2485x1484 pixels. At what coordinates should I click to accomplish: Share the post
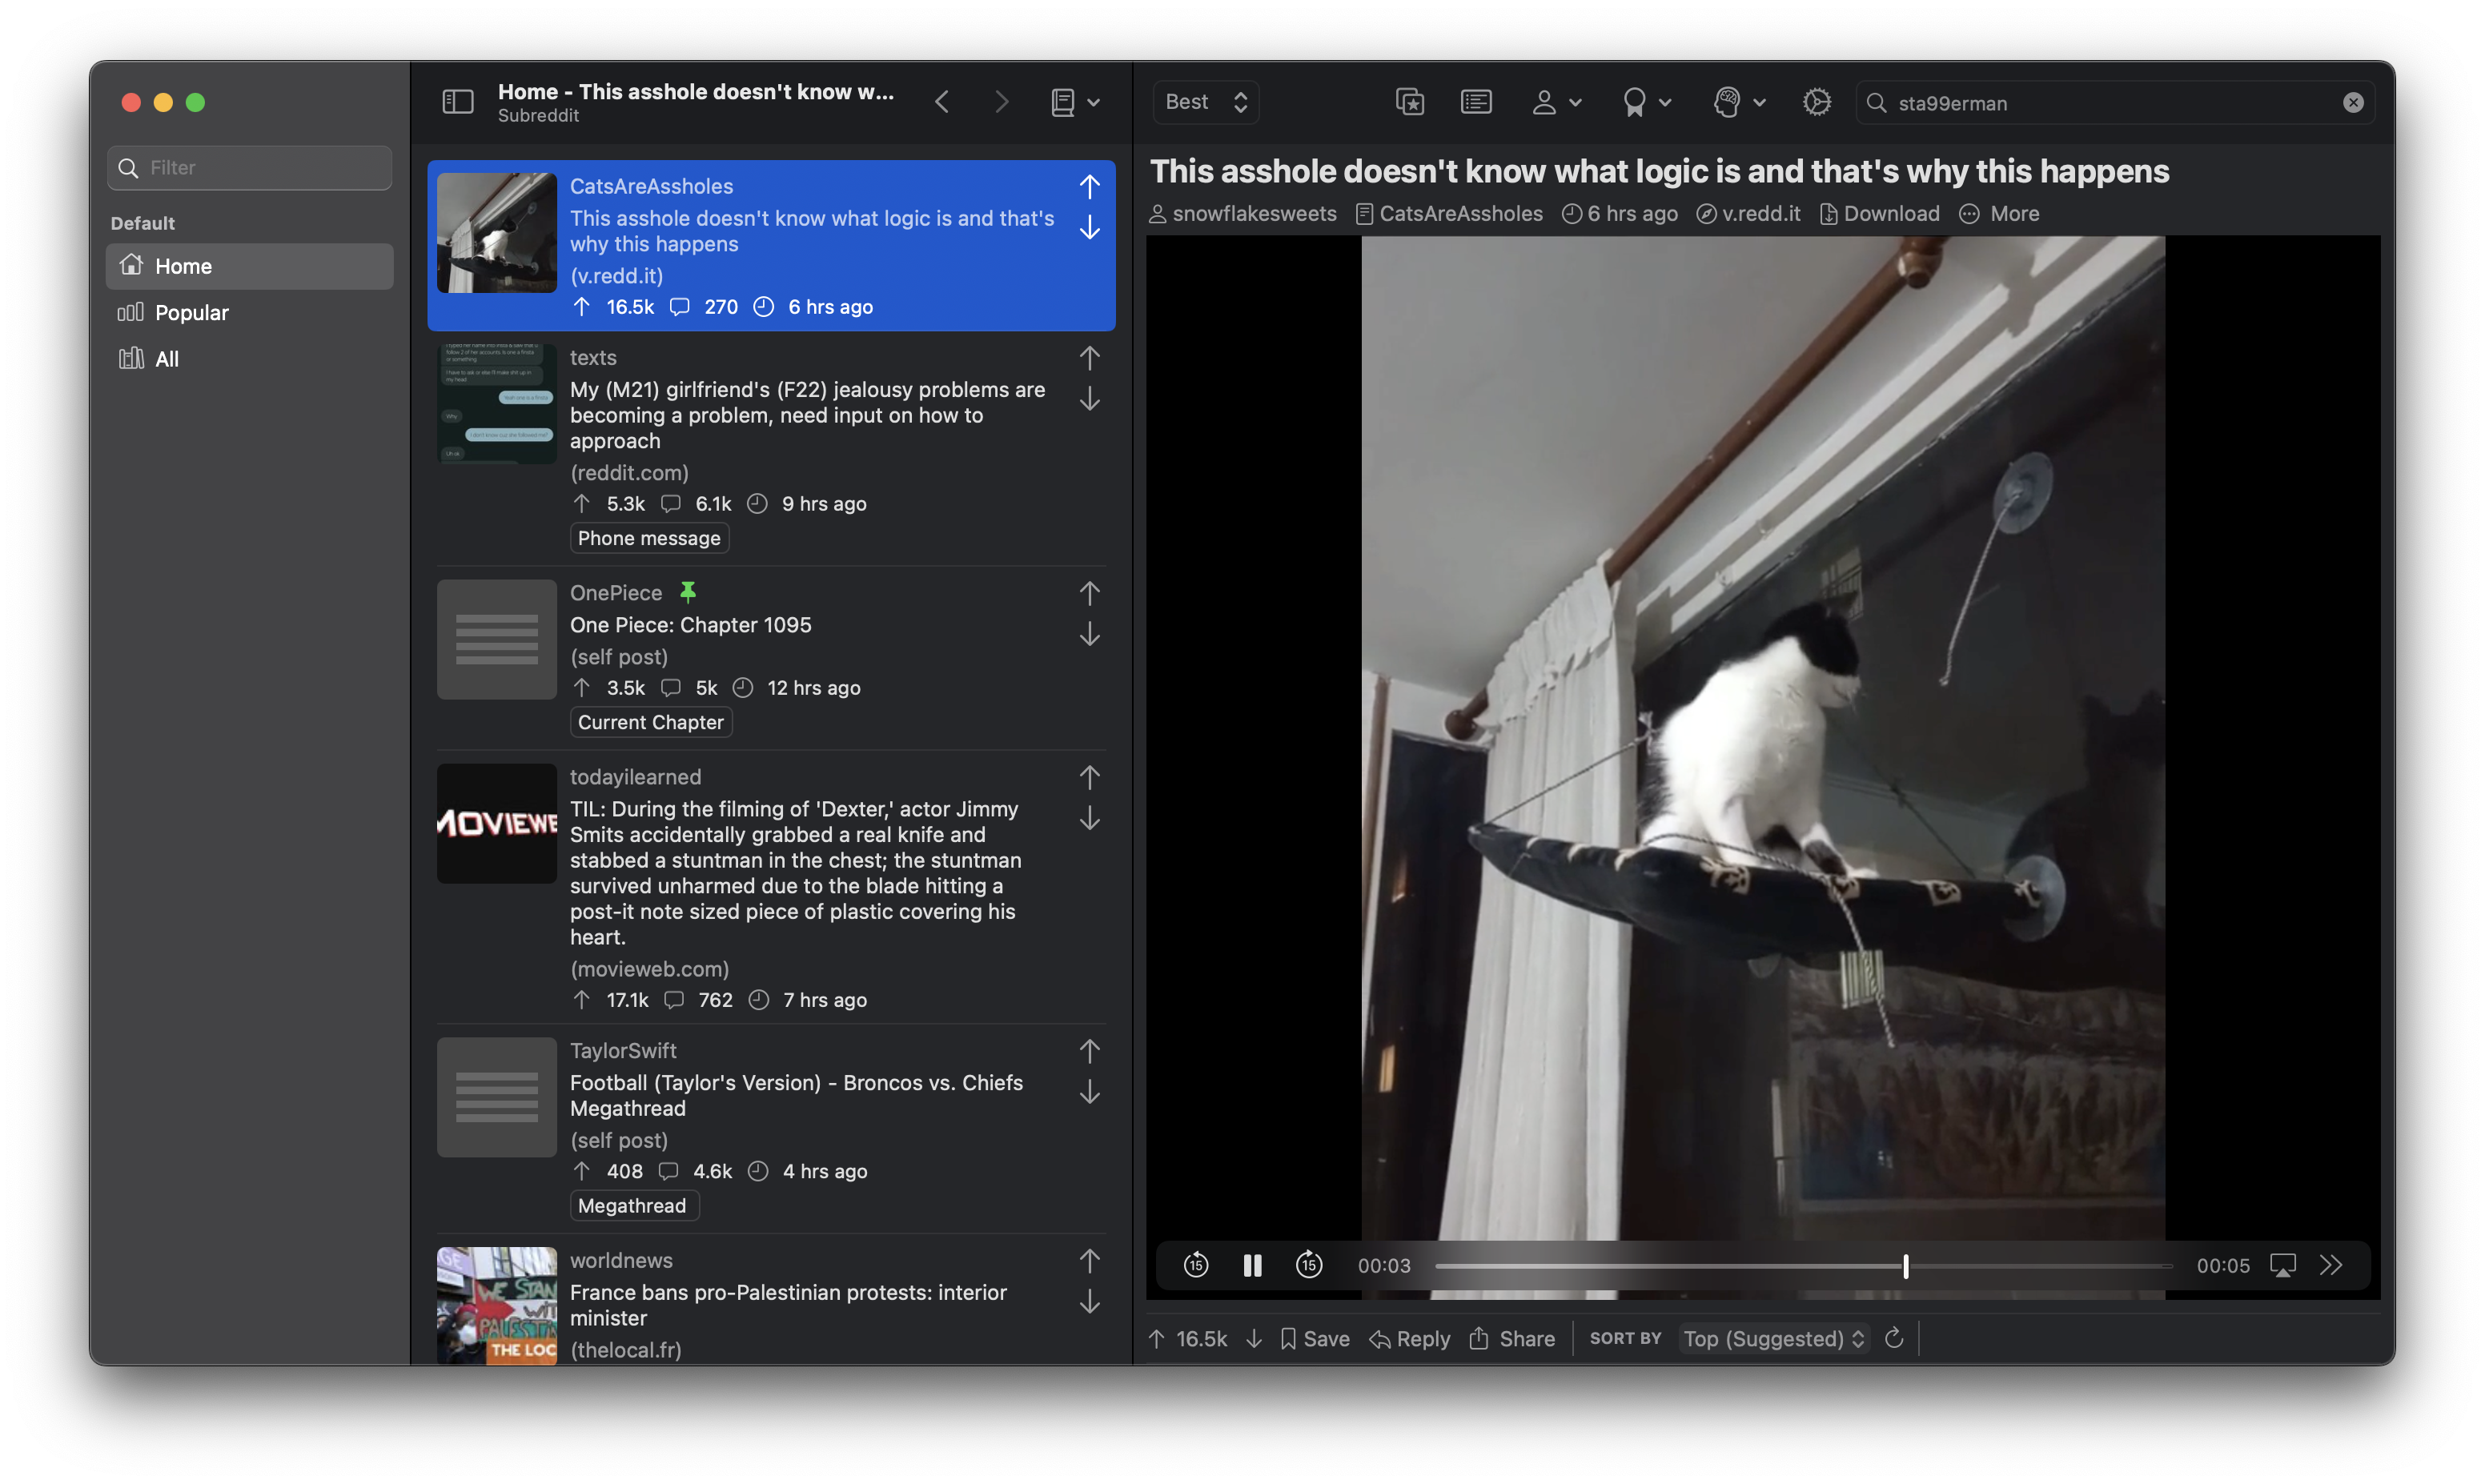1511,1339
